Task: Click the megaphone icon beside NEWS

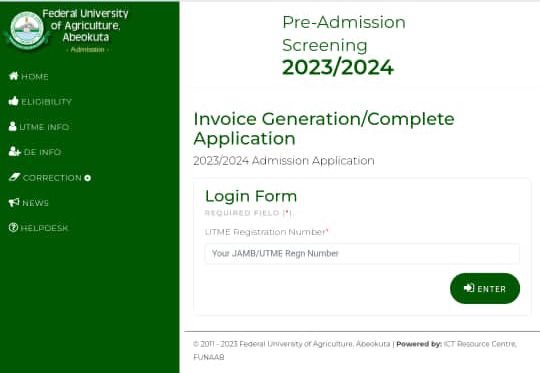Action: click(x=14, y=202)
